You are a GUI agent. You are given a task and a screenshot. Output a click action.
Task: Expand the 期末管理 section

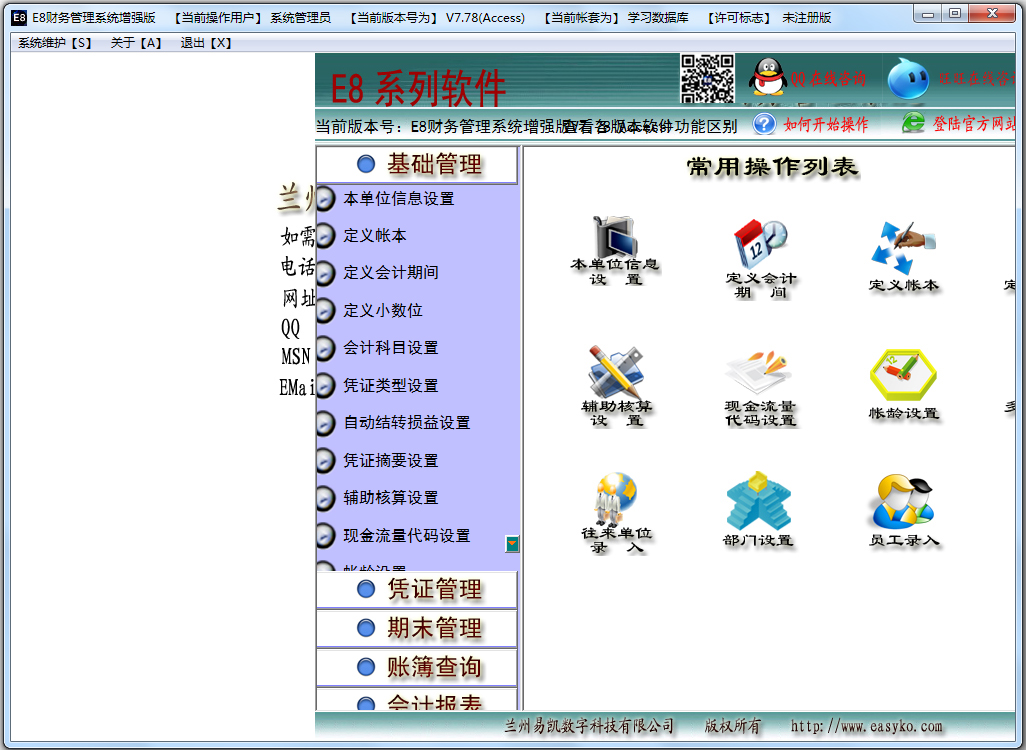(417, 628)
